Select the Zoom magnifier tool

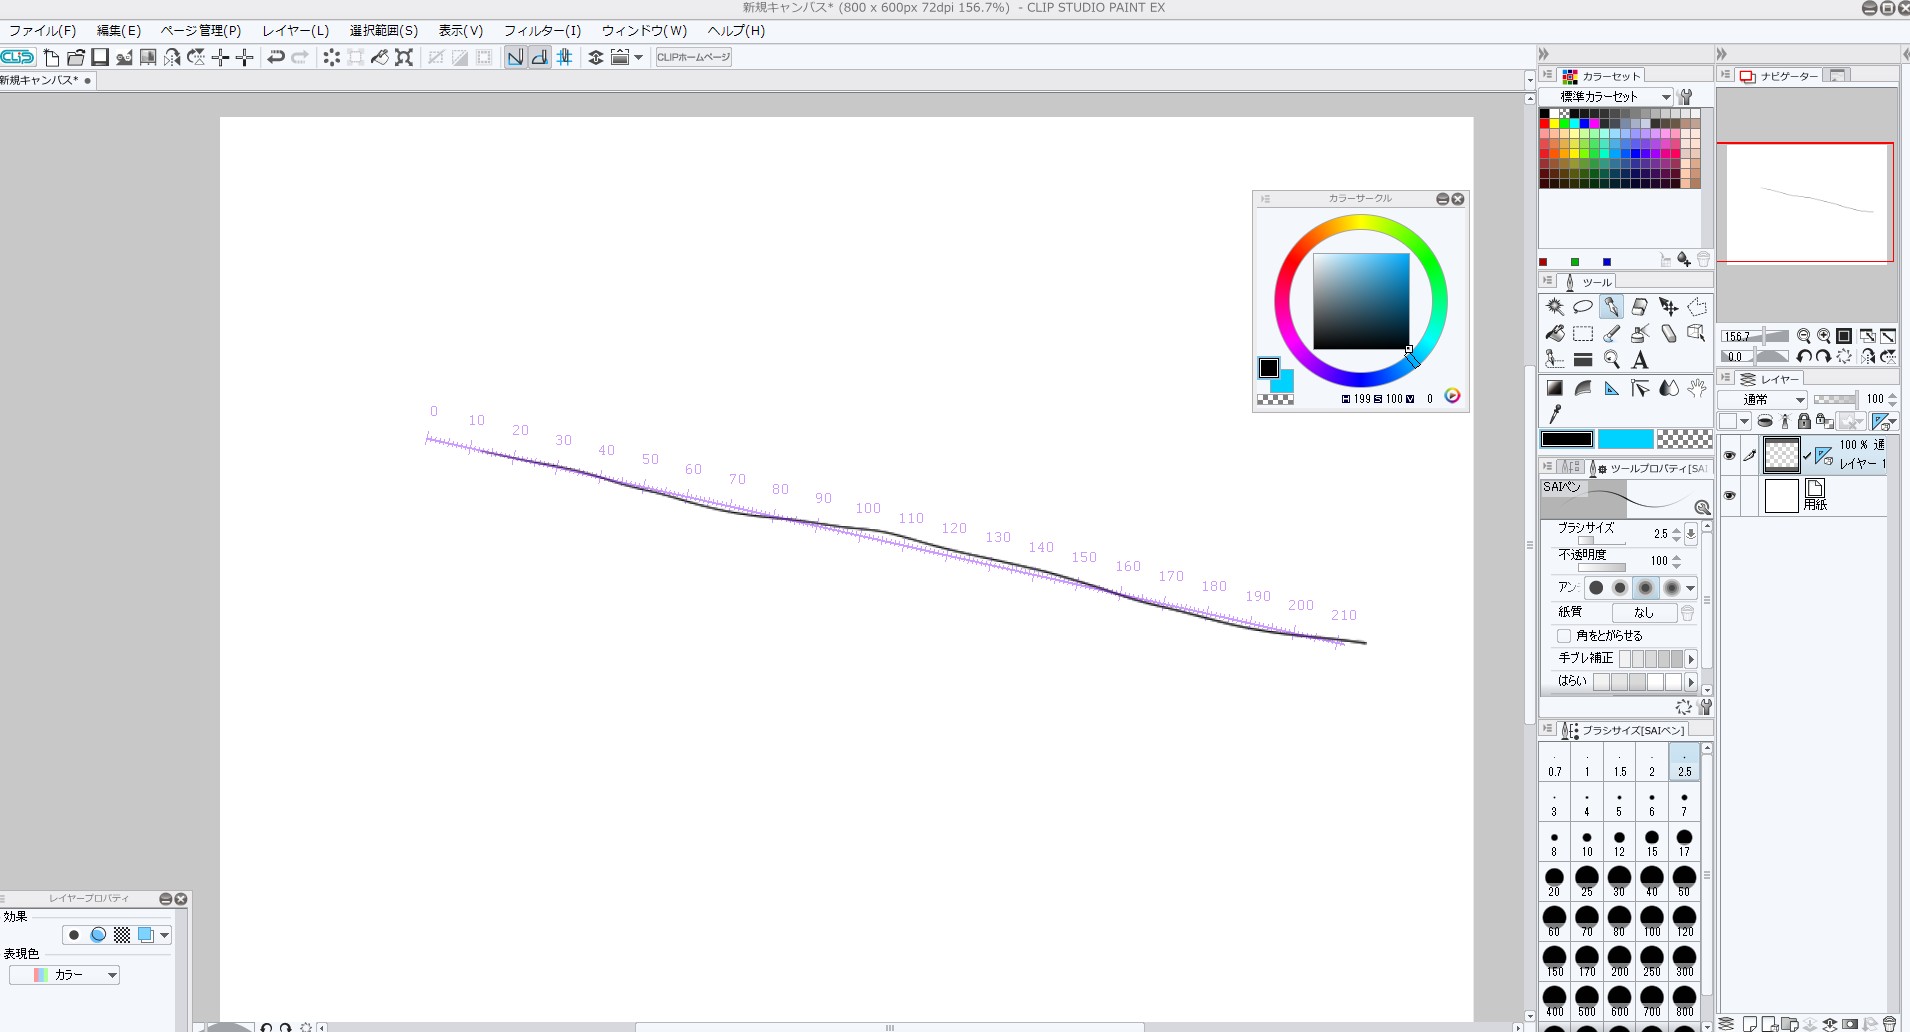point(1611,360)
